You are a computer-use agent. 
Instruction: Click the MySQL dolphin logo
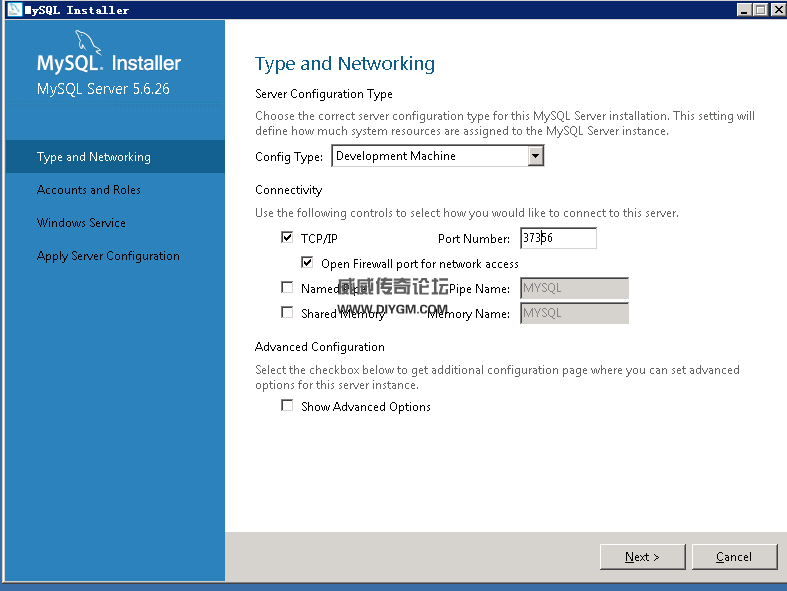point(88,42)
